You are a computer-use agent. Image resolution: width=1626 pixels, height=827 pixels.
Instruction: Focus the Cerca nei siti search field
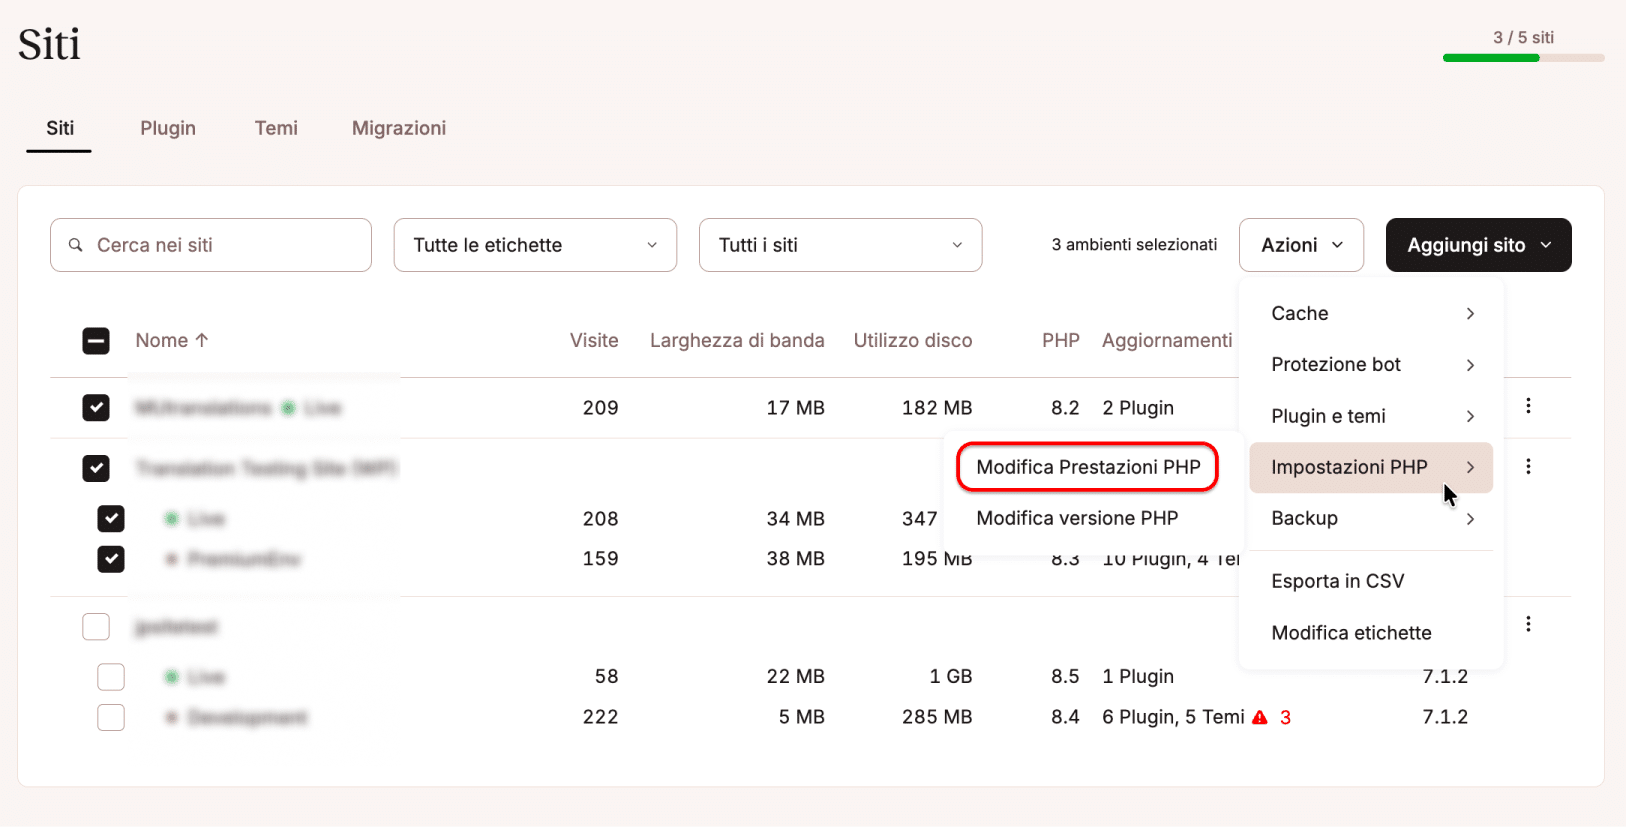click(211, 245)
